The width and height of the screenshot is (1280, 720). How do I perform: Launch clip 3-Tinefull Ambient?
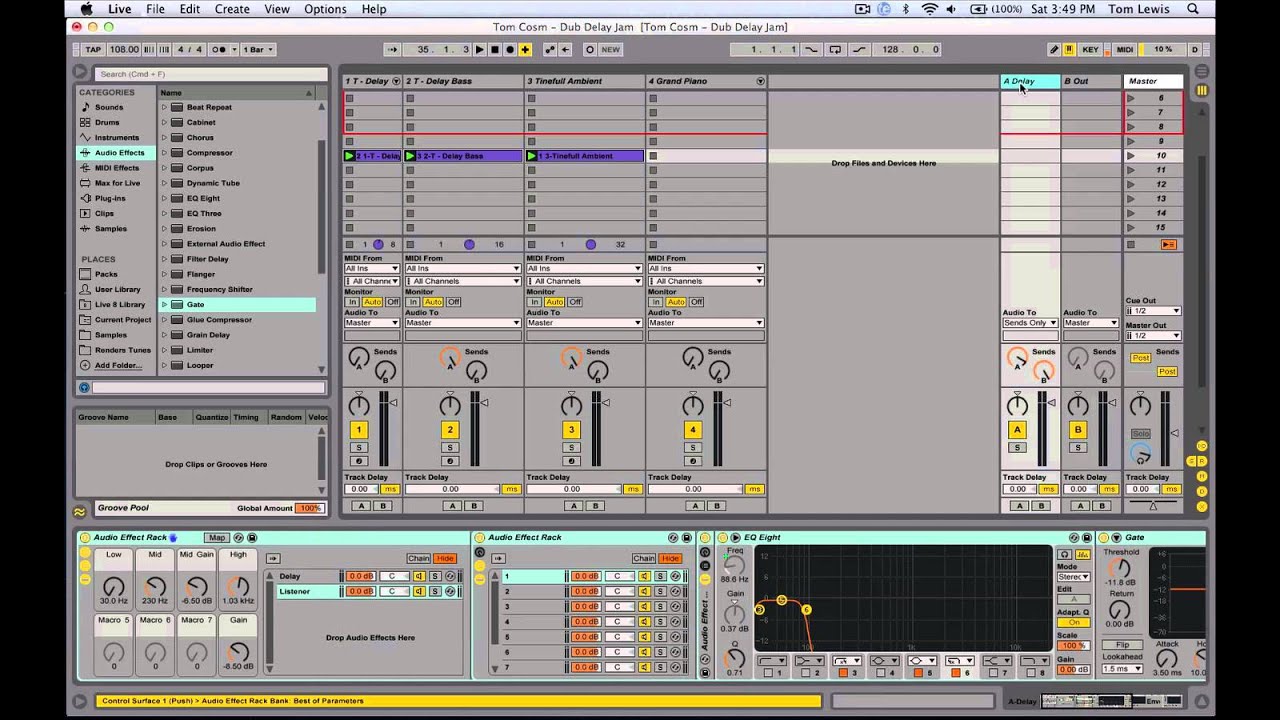[x=532, y=156]
